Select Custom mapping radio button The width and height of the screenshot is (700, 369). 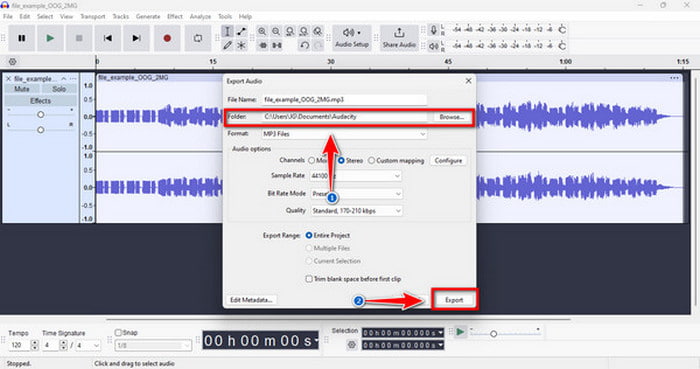click(371, 161)
